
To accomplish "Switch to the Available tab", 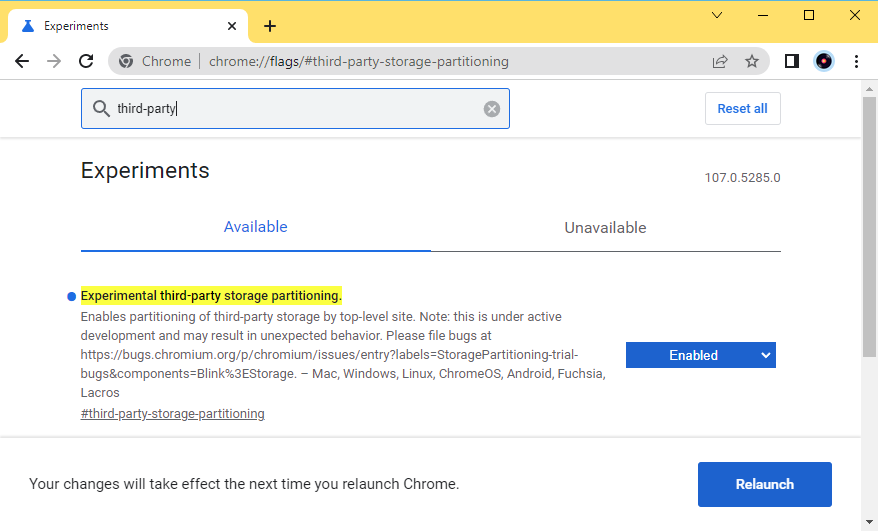I will click(x=255, y=227).
